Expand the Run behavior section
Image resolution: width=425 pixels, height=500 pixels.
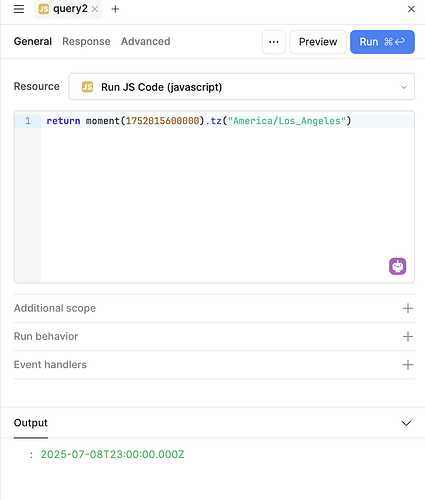(214, 336)
